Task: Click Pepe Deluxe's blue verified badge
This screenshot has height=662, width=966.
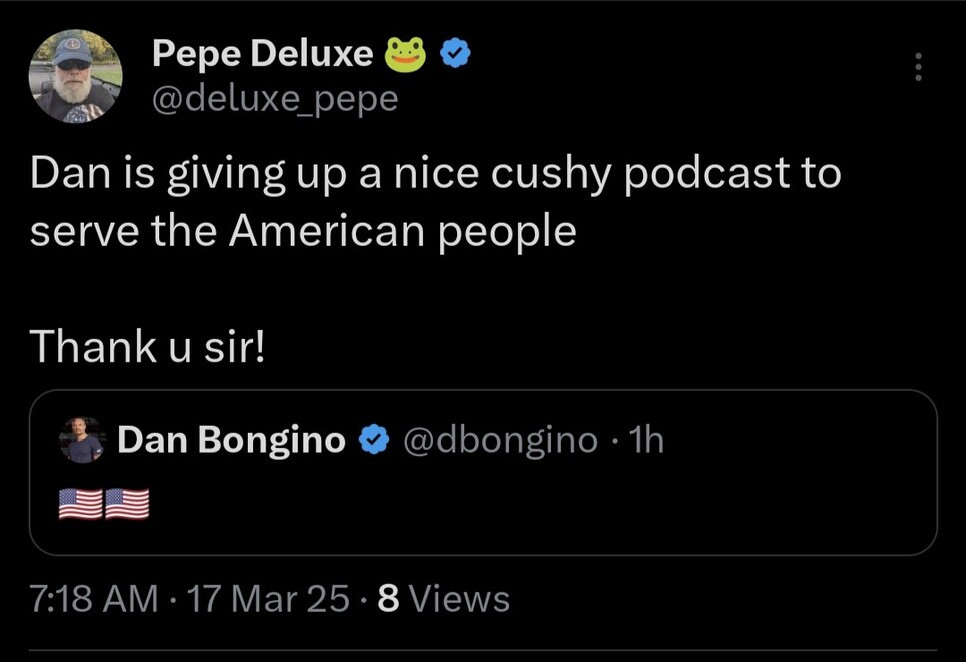Action: (x=454, y=56)
